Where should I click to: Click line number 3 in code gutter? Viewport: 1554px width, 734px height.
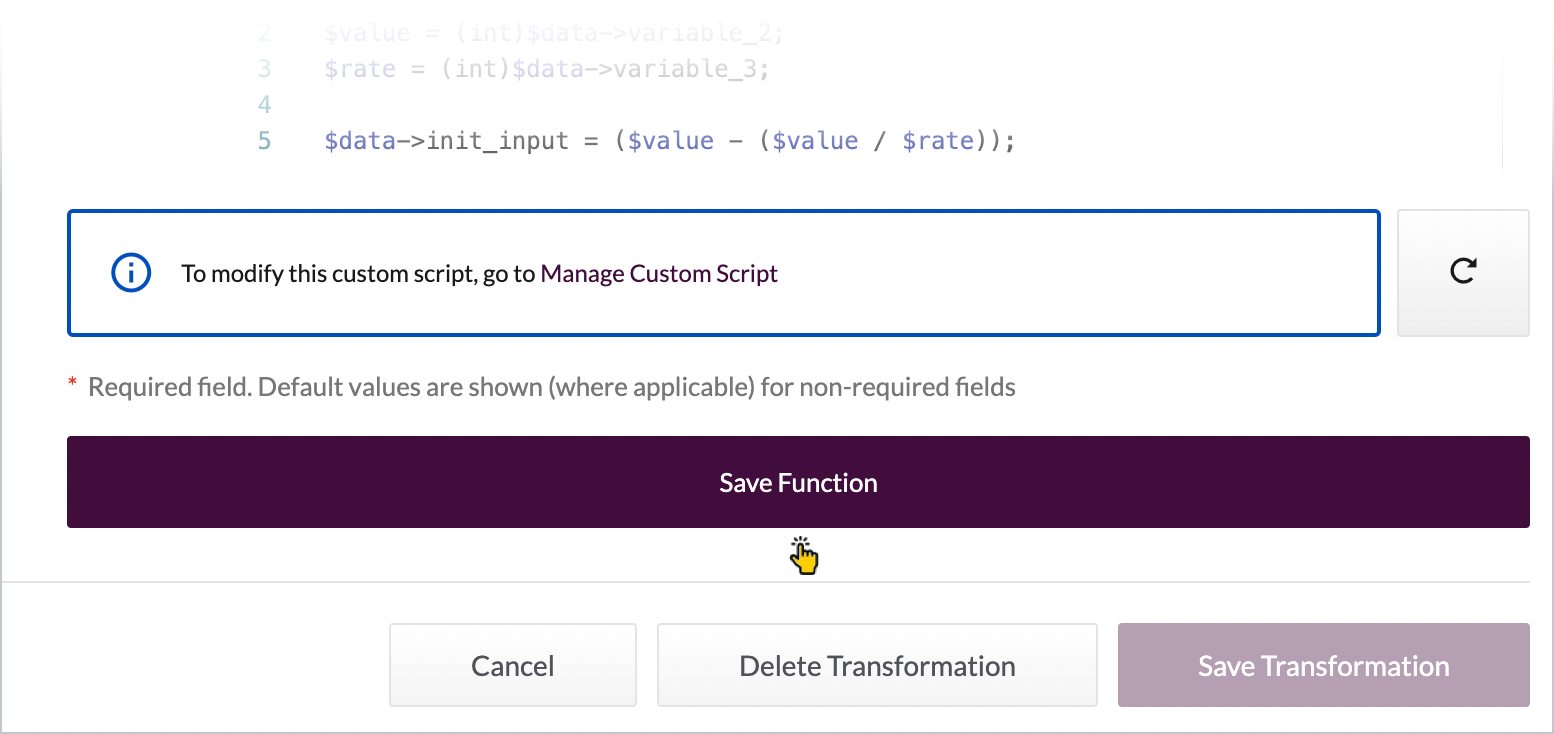(264, 69)
